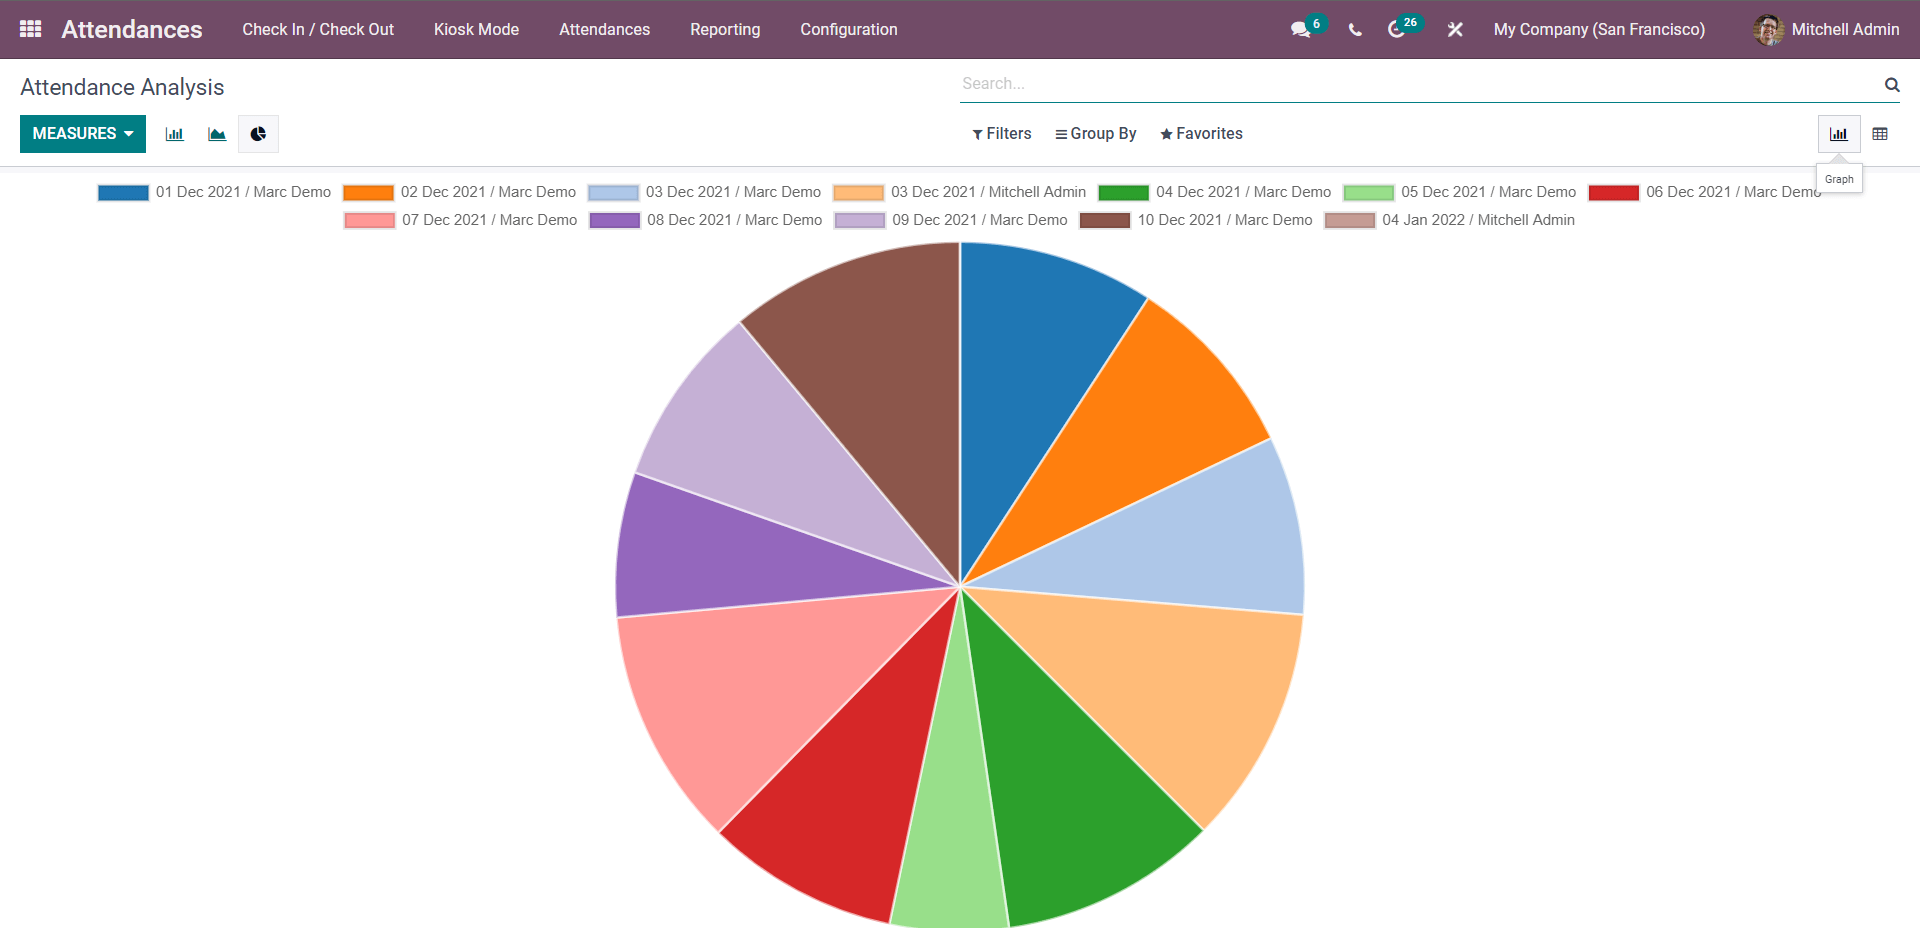This screenshot has width=1920, height=928.
Task: Click the 09 Dec 2021 legend color swatch
Action: 860,220
